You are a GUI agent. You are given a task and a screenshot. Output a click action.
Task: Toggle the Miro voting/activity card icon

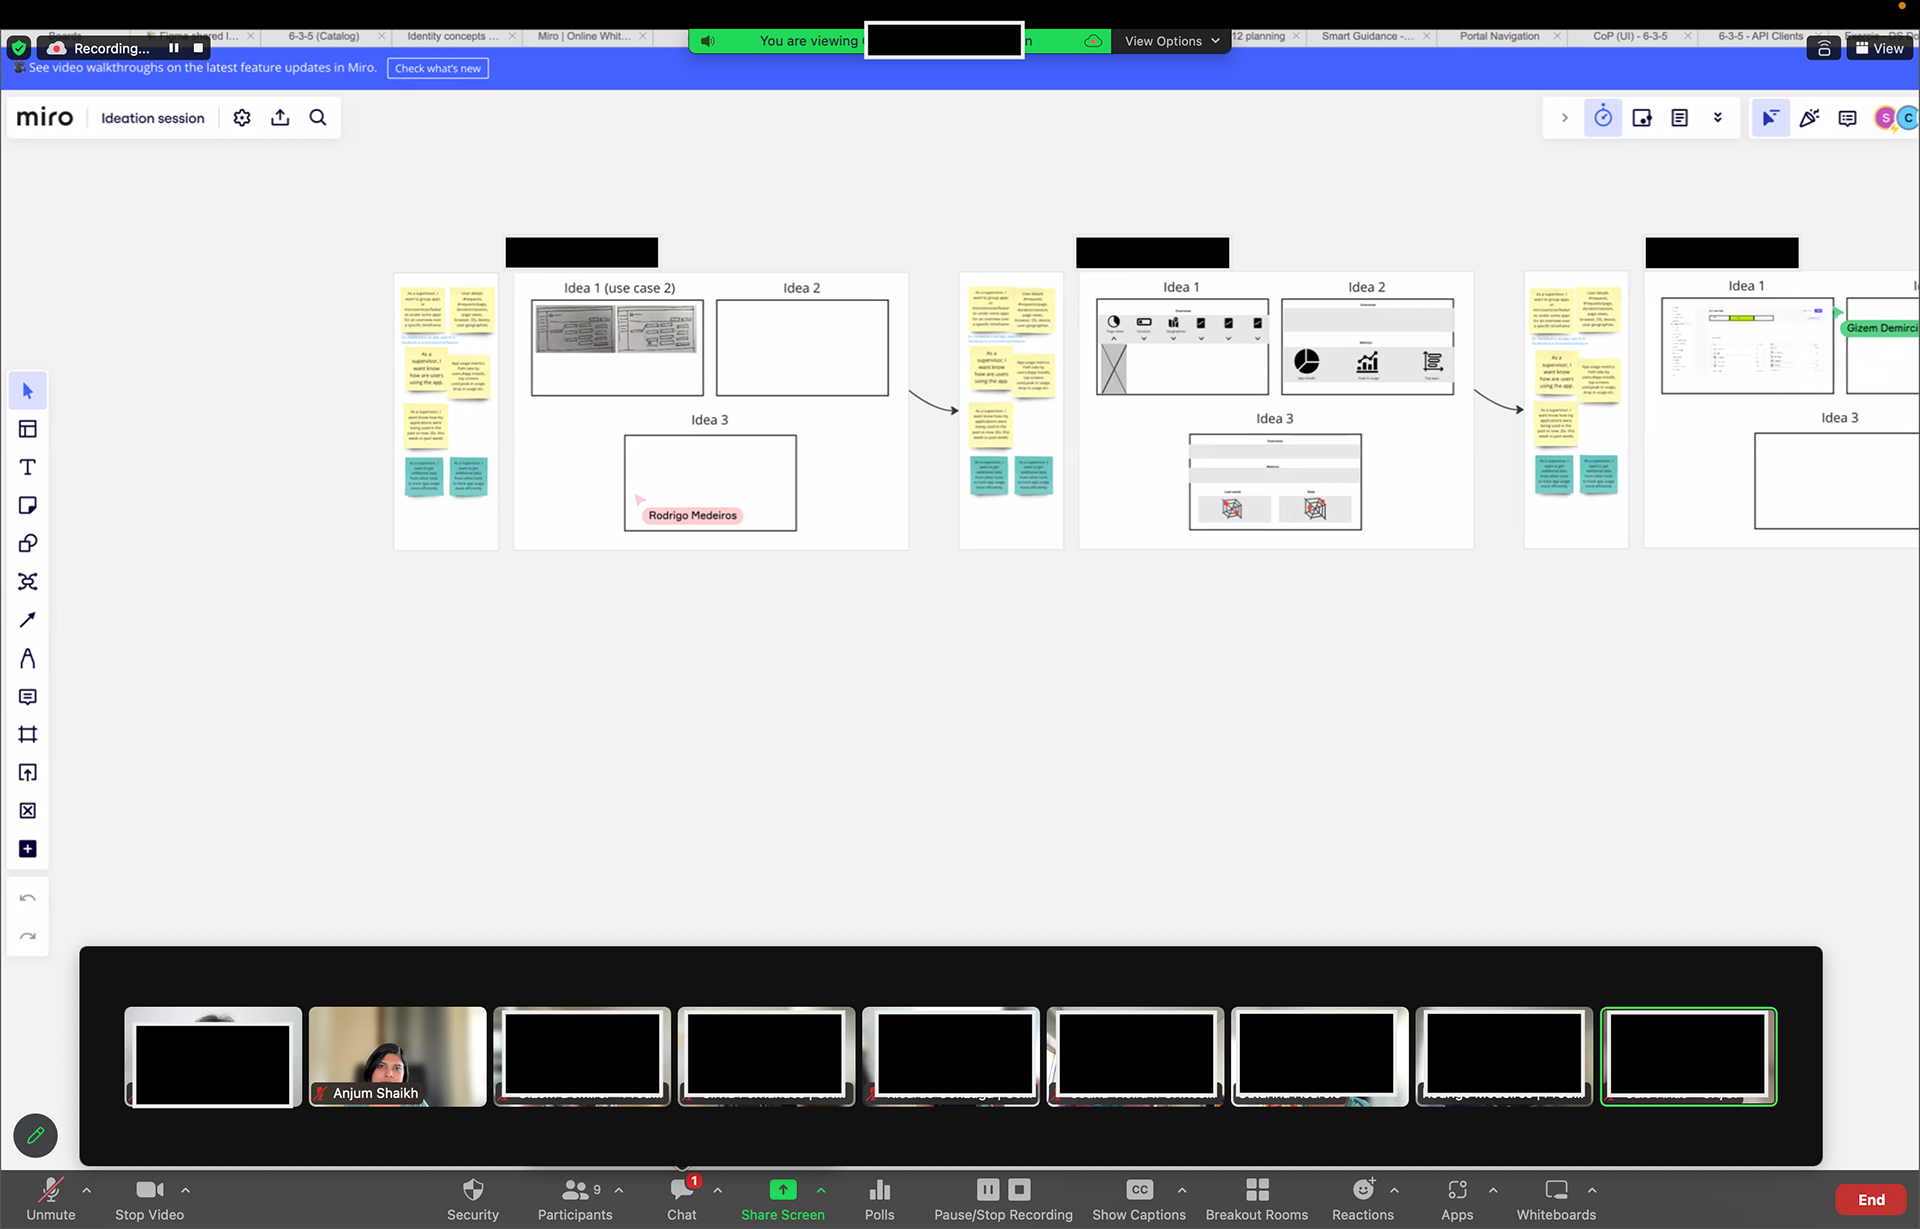(x=1642, y=118)
